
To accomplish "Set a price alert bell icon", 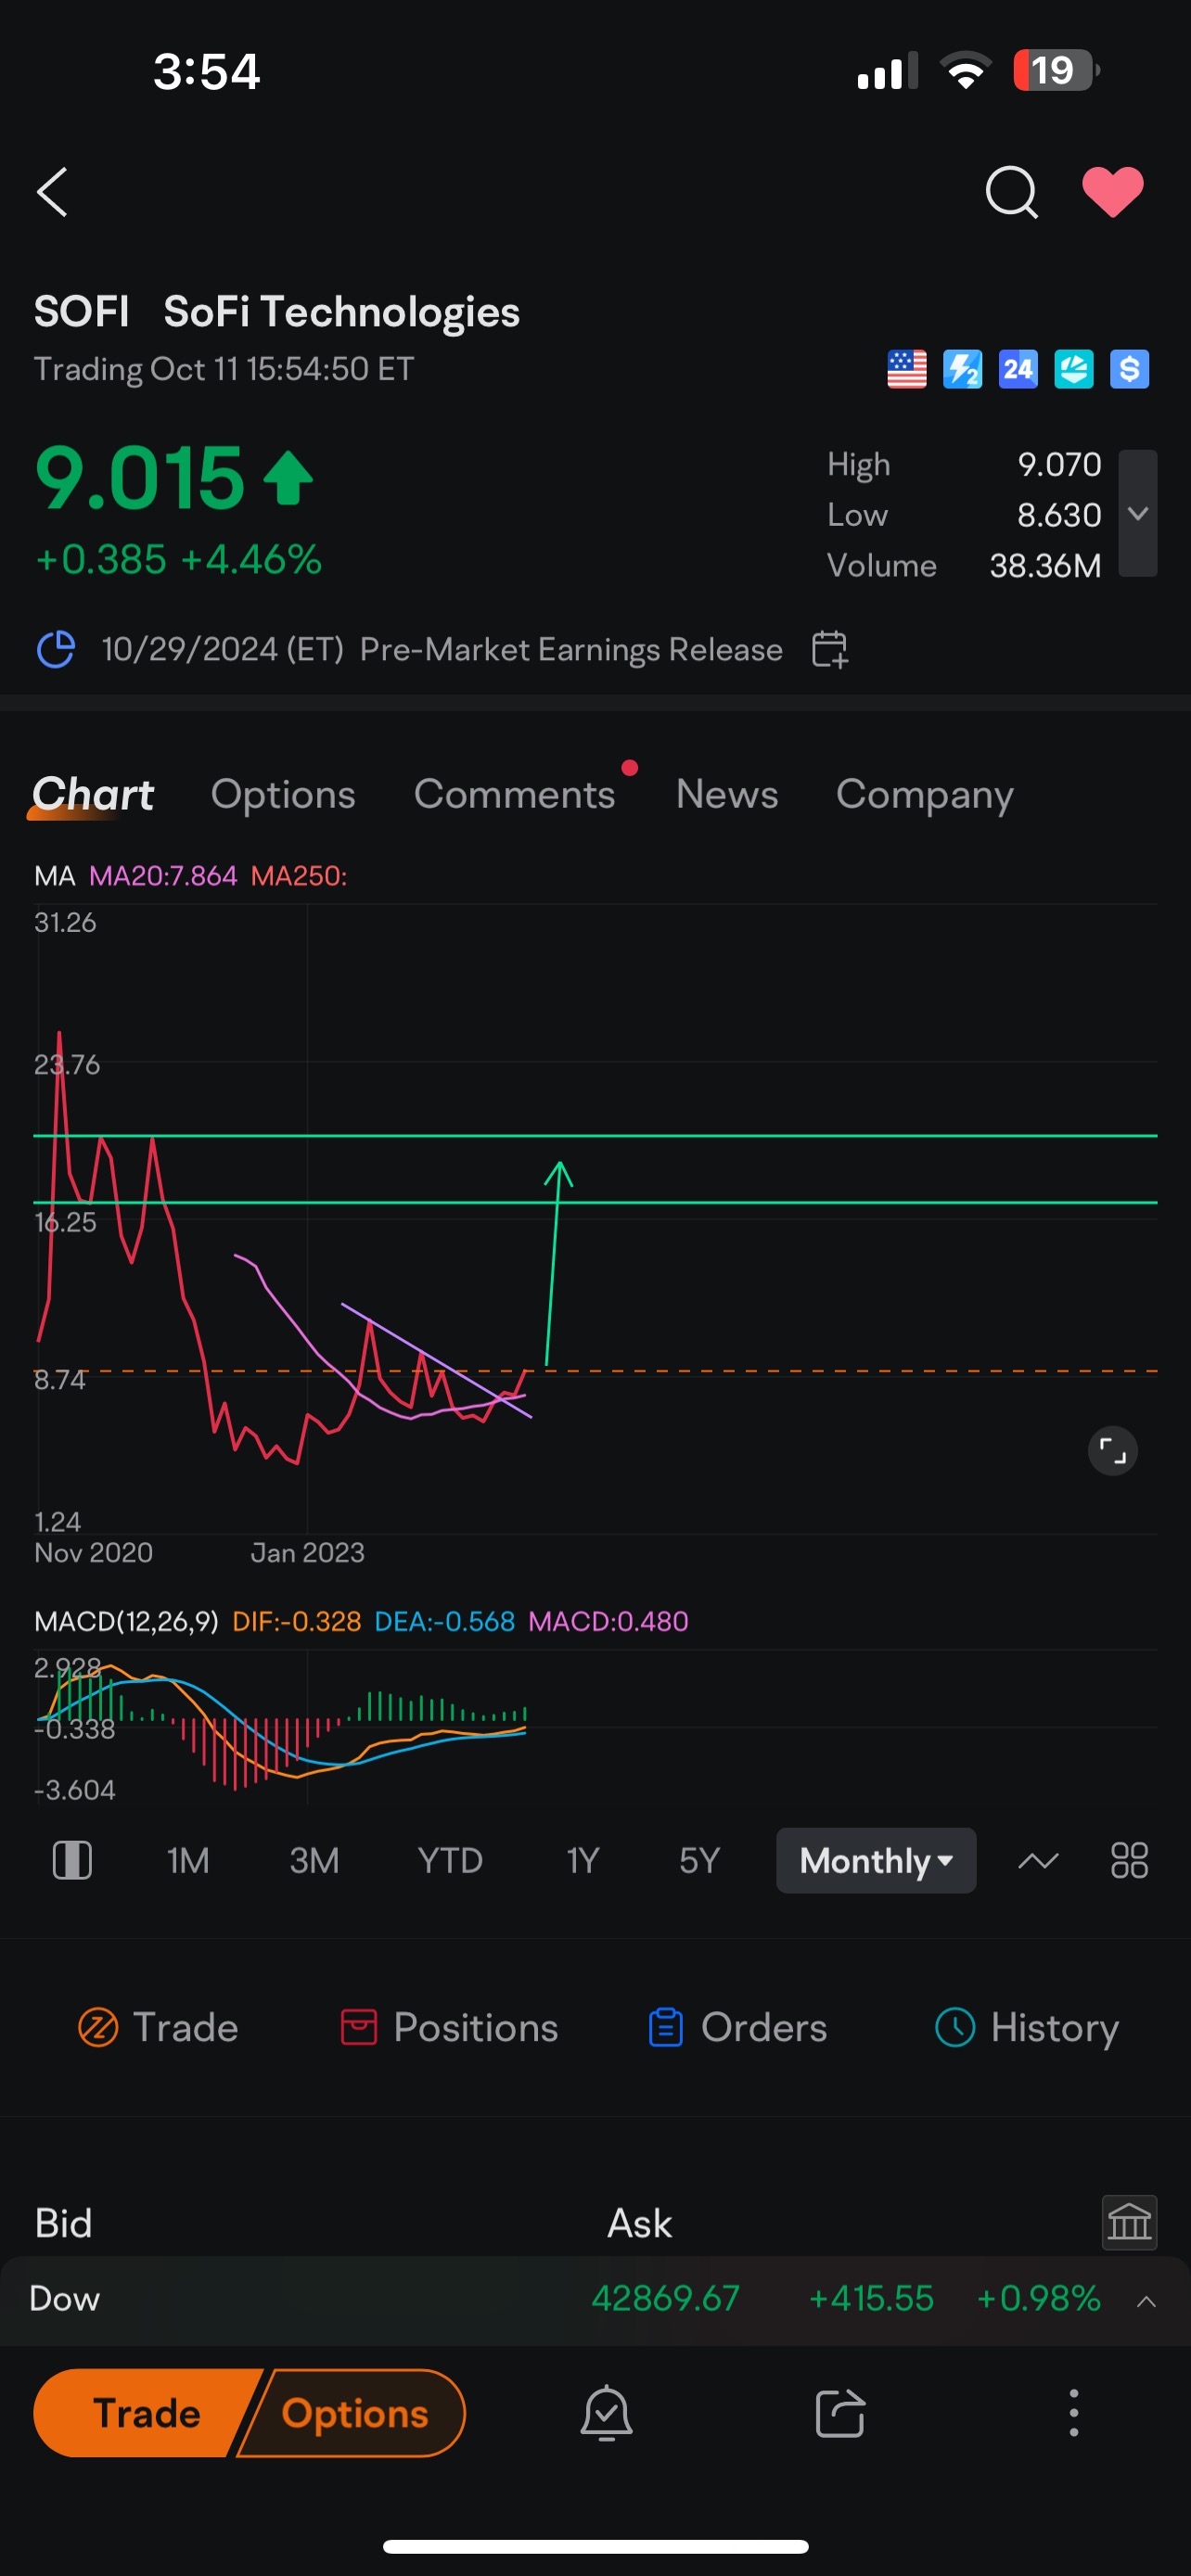I will [606, 2412].
